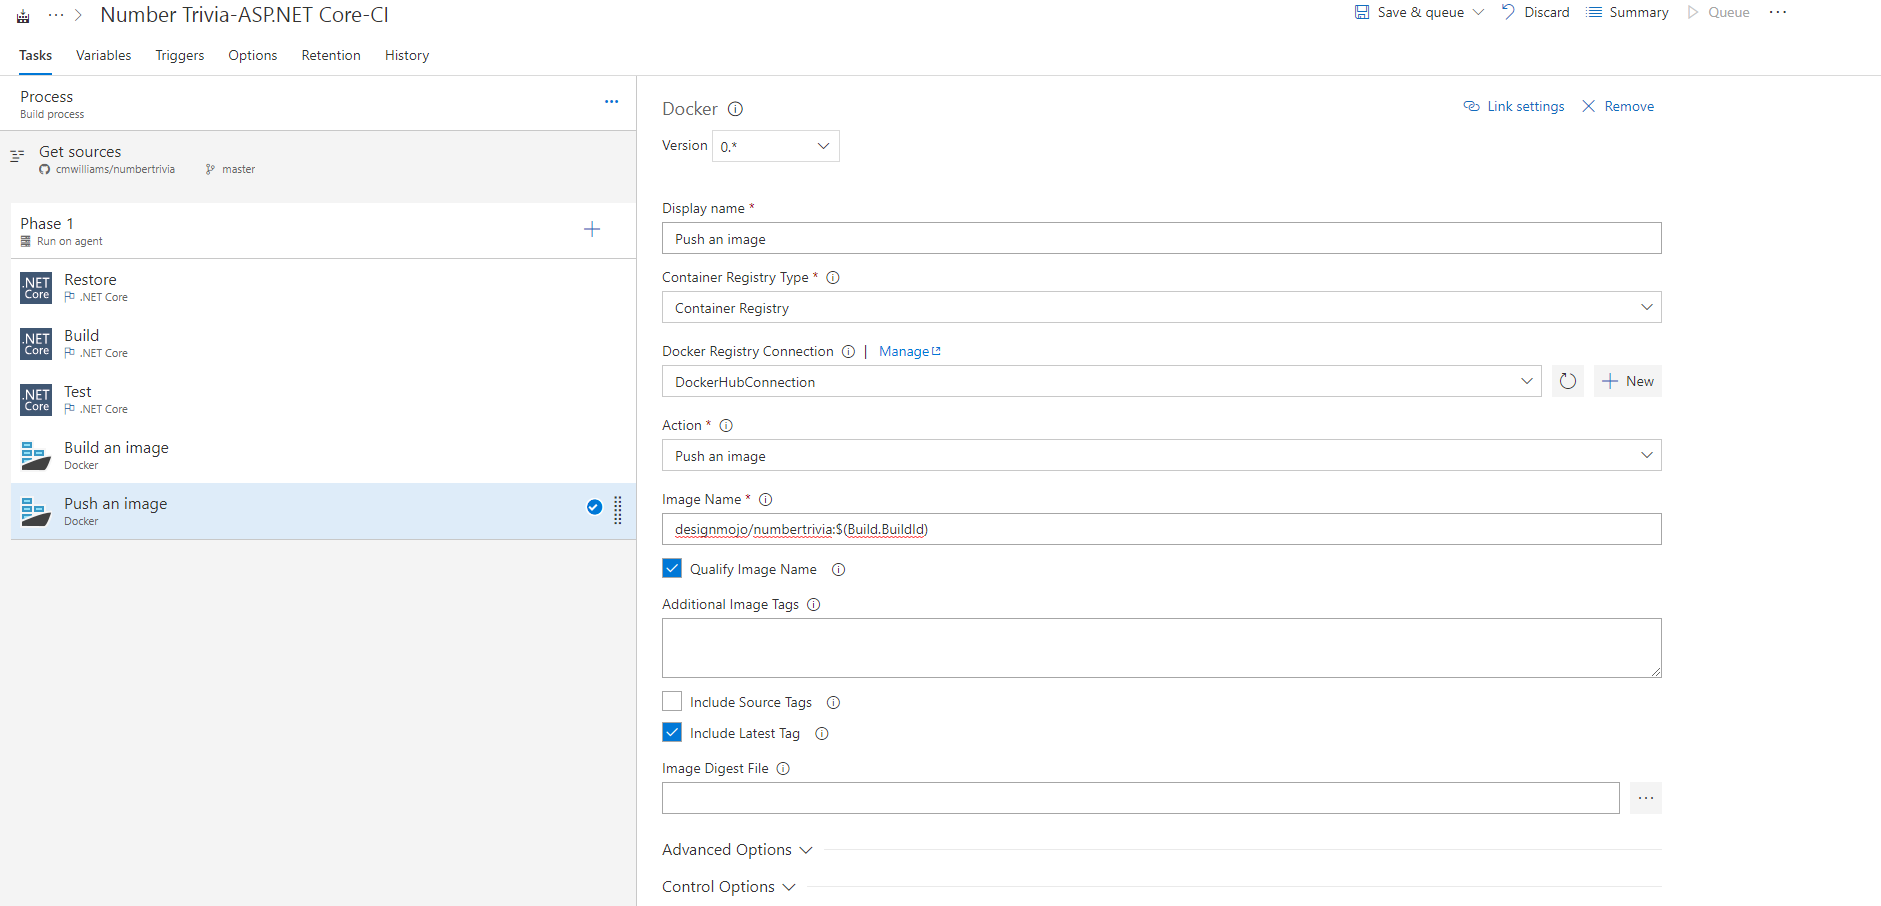Uncheck the Qualify Image Name checkbox
The height and width of the screenshot is (906, 1881).
tap(672, 569)
